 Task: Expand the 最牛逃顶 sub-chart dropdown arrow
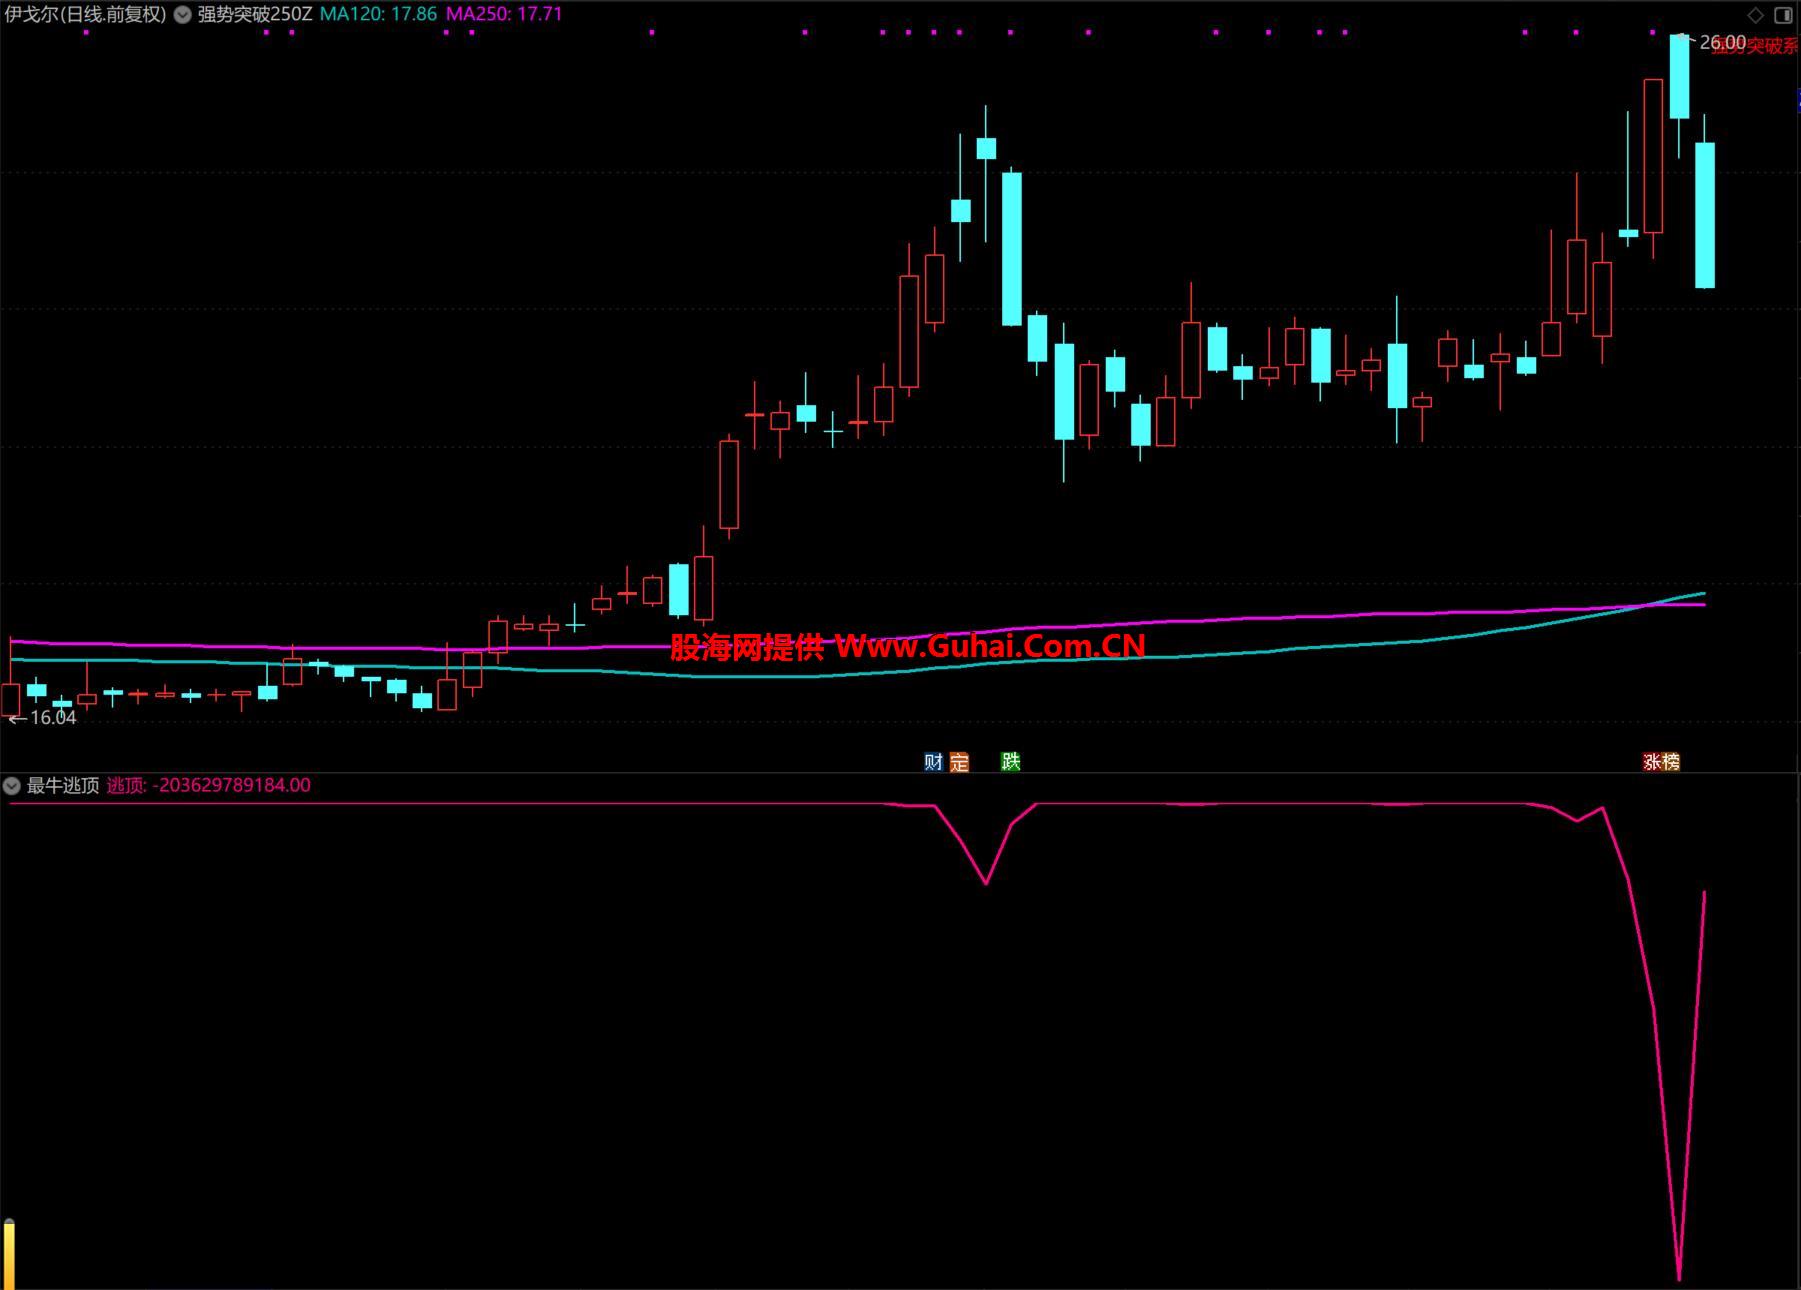pyautogui.click(x=12, y=786)
